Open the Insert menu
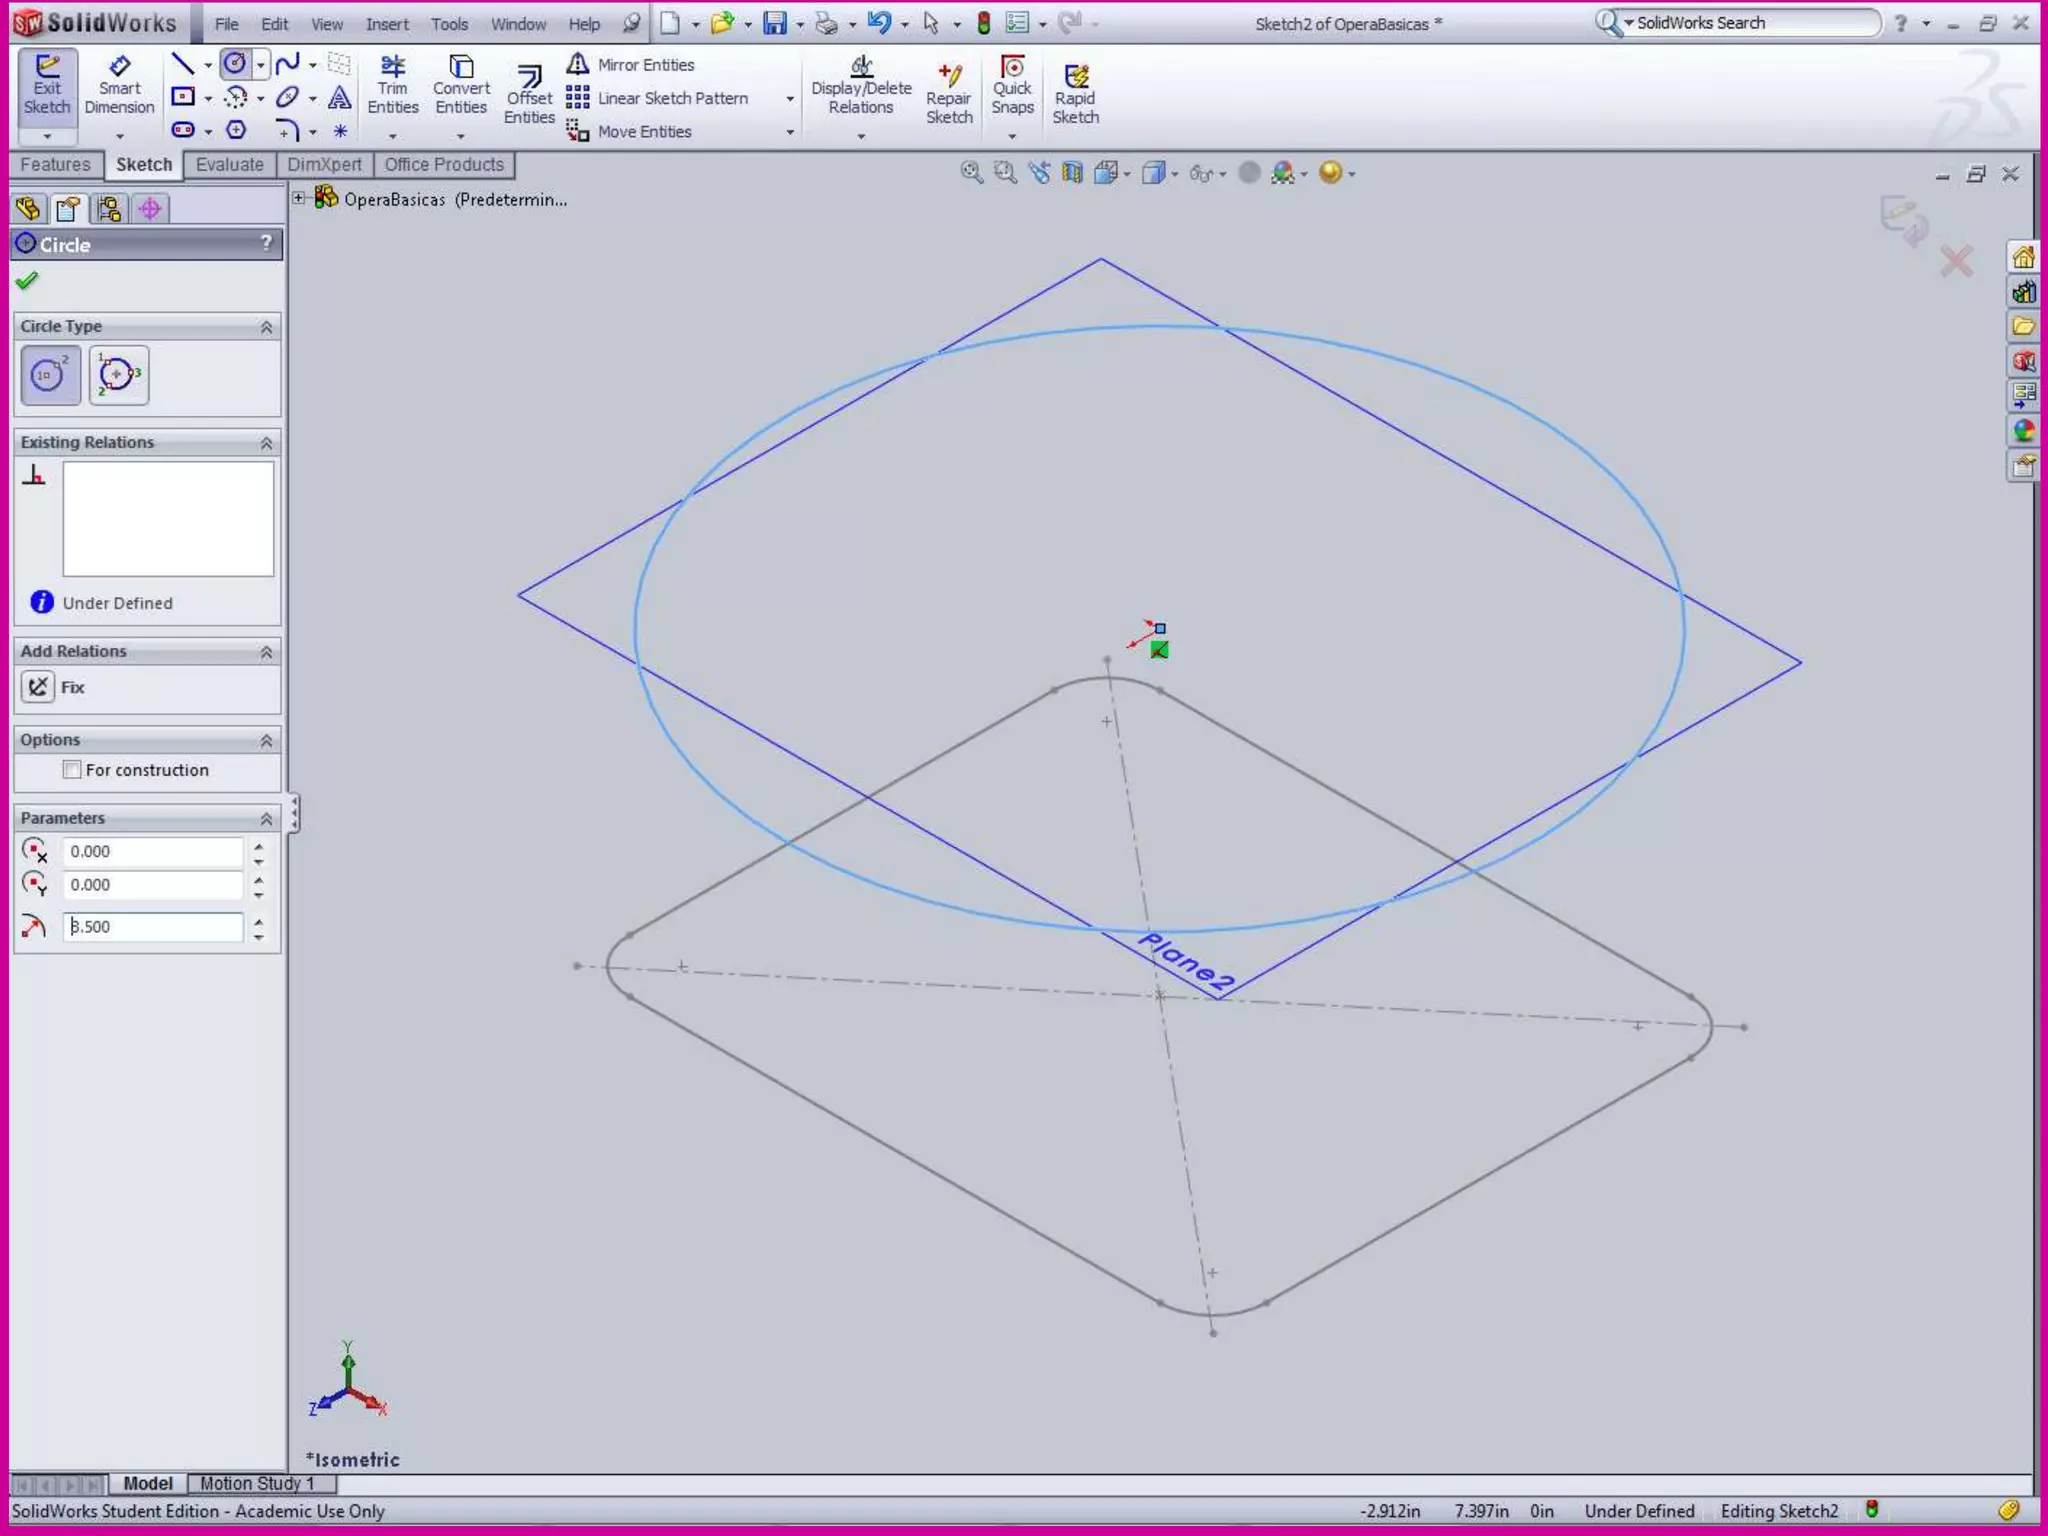The height and width of the screenshot is (1536, 2048). click(386, 24)
